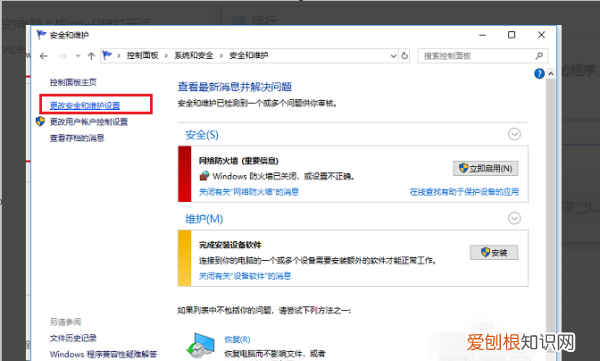Viewport: 600px width, 361px height.
Task: Click the search magnifier icon
Action: (x=539, y=56)
